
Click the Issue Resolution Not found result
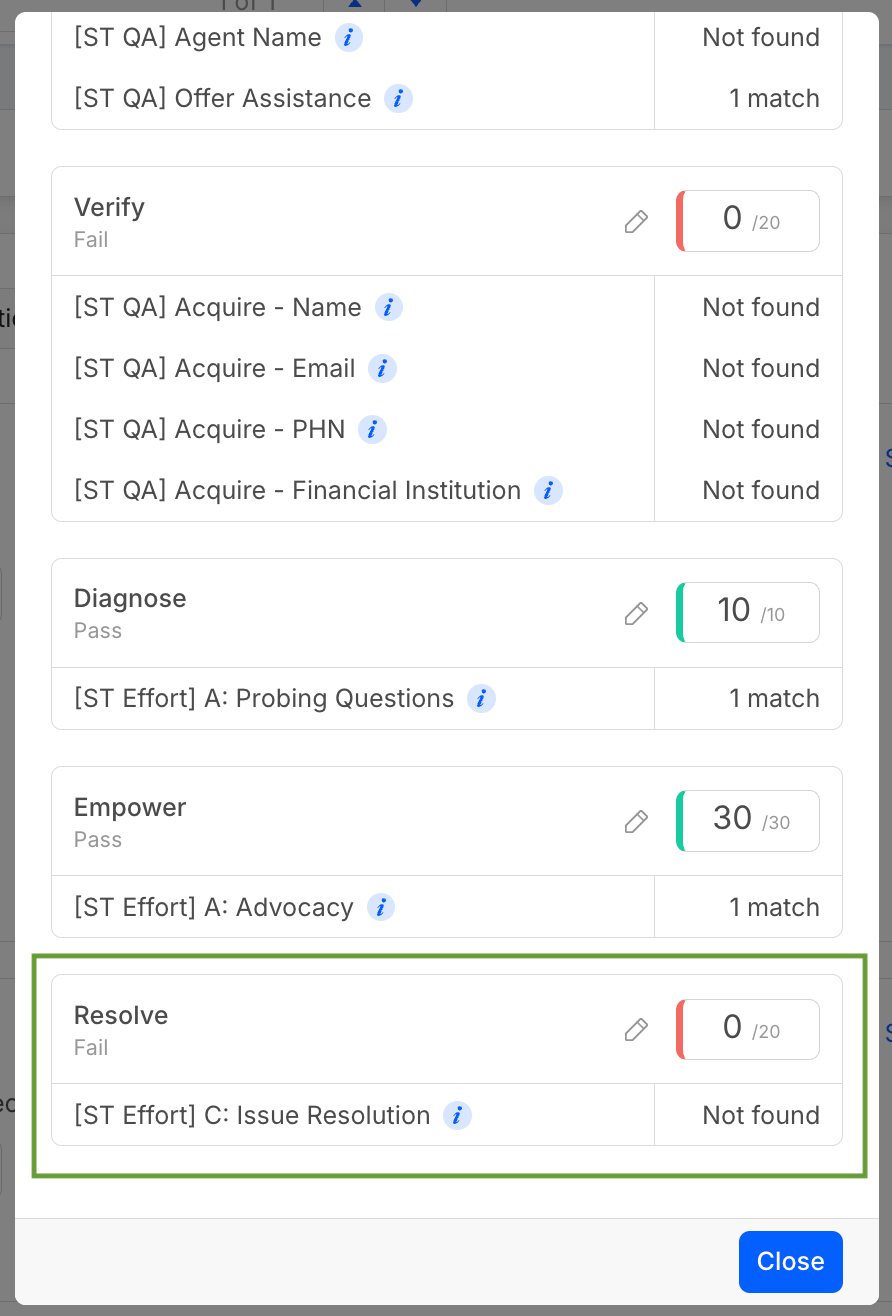click(760, 1116)
